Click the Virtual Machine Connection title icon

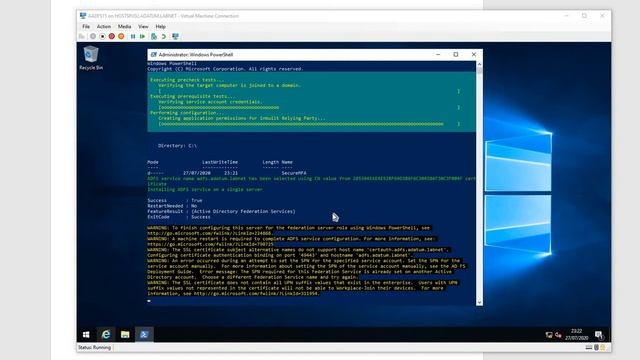point(83,16)
